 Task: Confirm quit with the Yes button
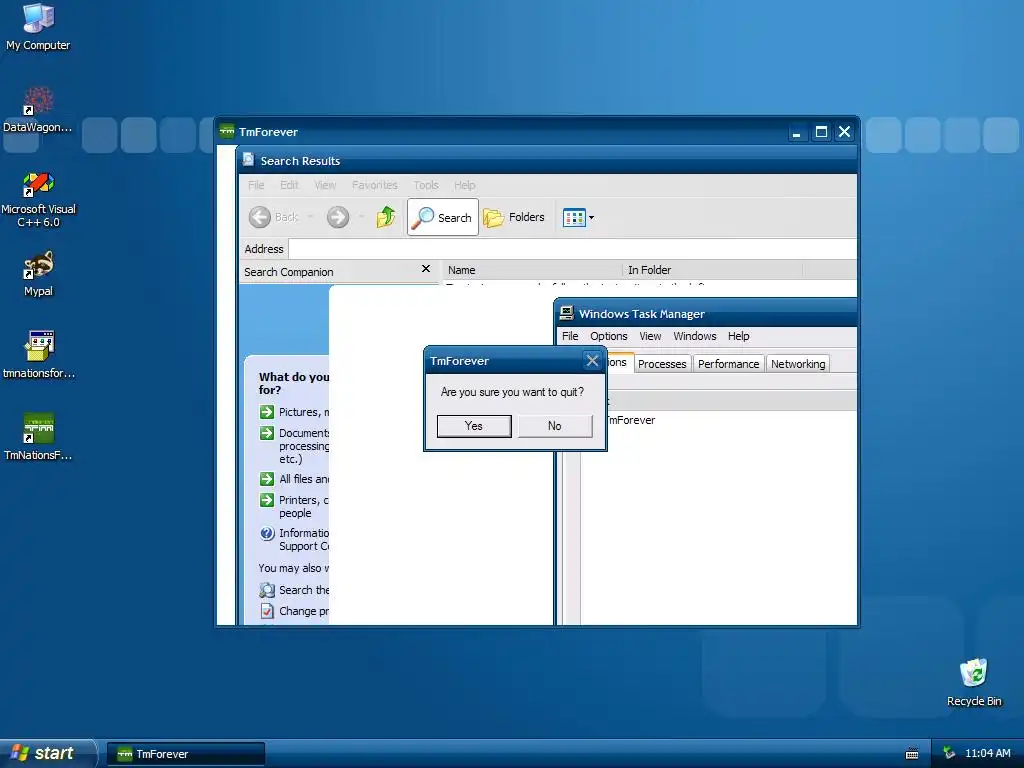pyautogui.click(x=474, y=426)
